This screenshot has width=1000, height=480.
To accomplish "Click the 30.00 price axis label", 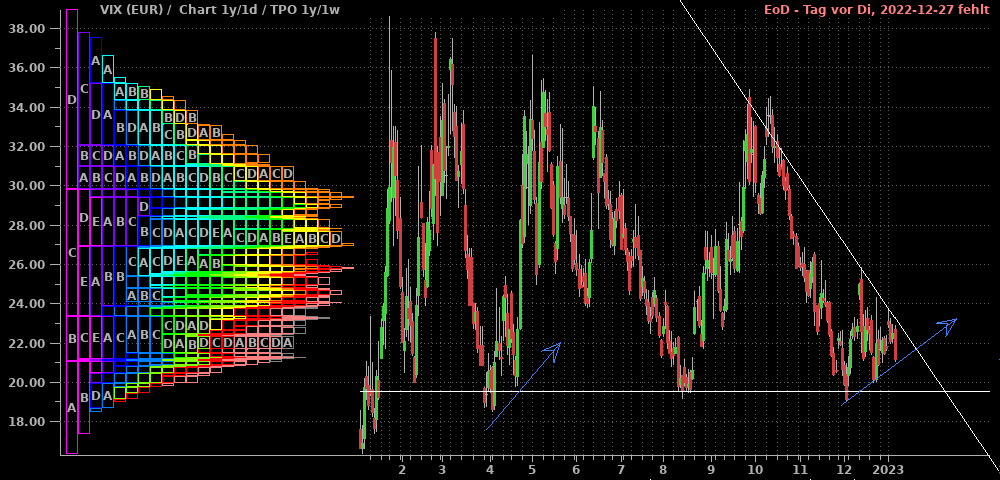I will pyautogui.click(x=26, y=186).
